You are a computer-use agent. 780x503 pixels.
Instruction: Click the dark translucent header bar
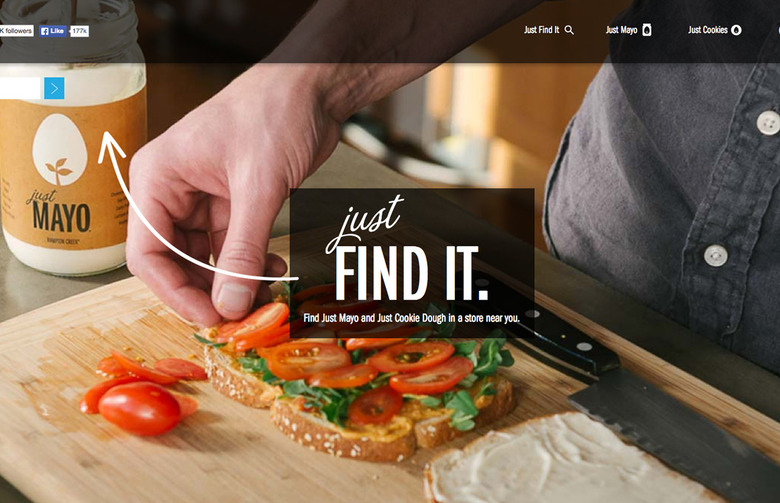pos(390,31)
